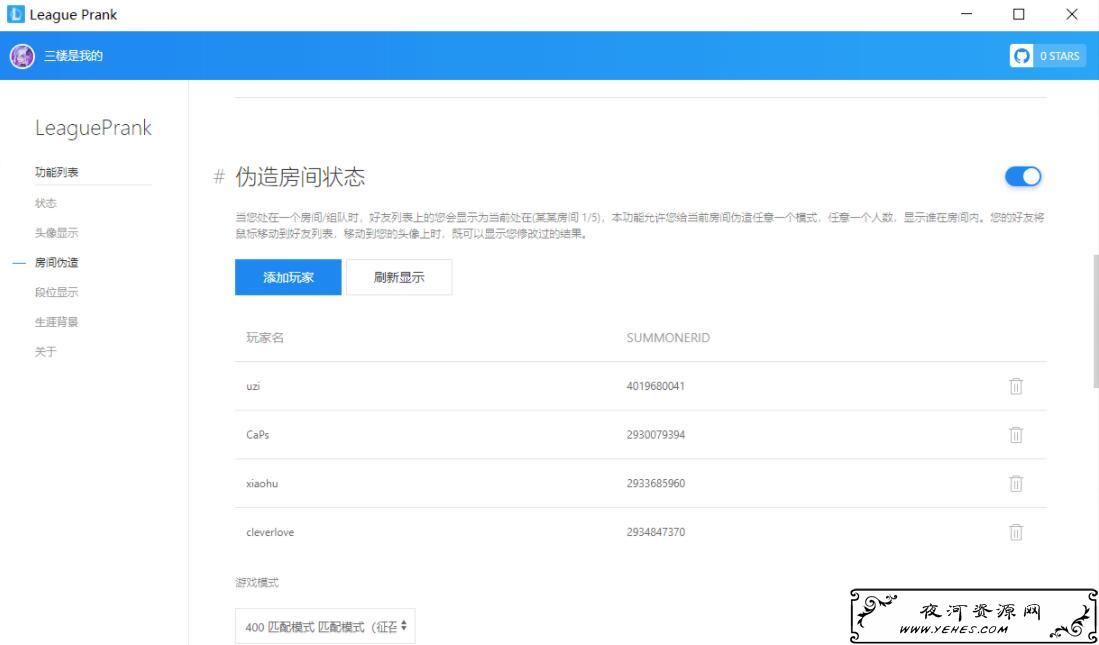Viewport: 1099px width, 645px height.
Task: Click the League Prank app logo
Action: coord(15,14)
